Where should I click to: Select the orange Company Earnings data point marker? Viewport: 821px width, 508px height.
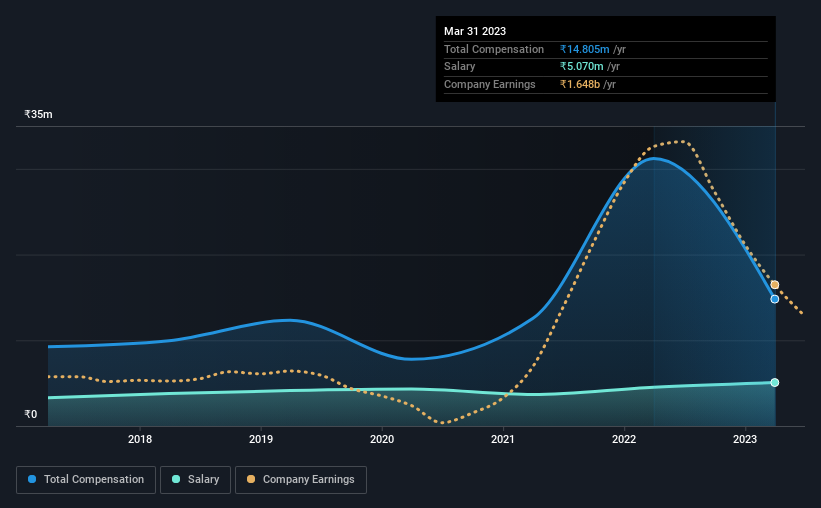point(774,285)
